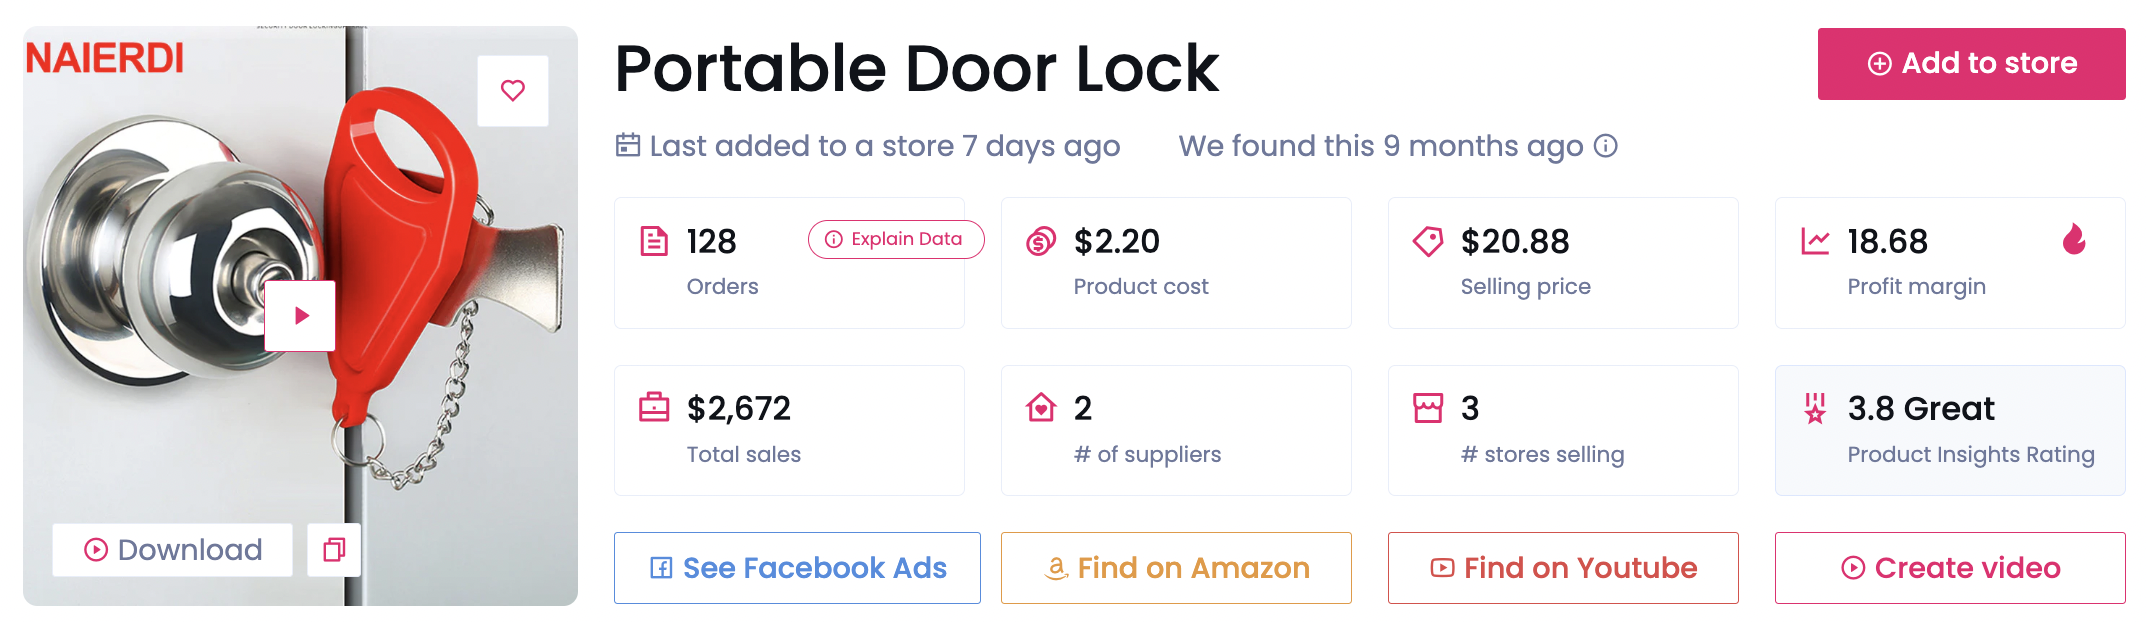The image size is (2146, 622).
Task: Click the heart favorite icon on product image
Action: point(513,91)
